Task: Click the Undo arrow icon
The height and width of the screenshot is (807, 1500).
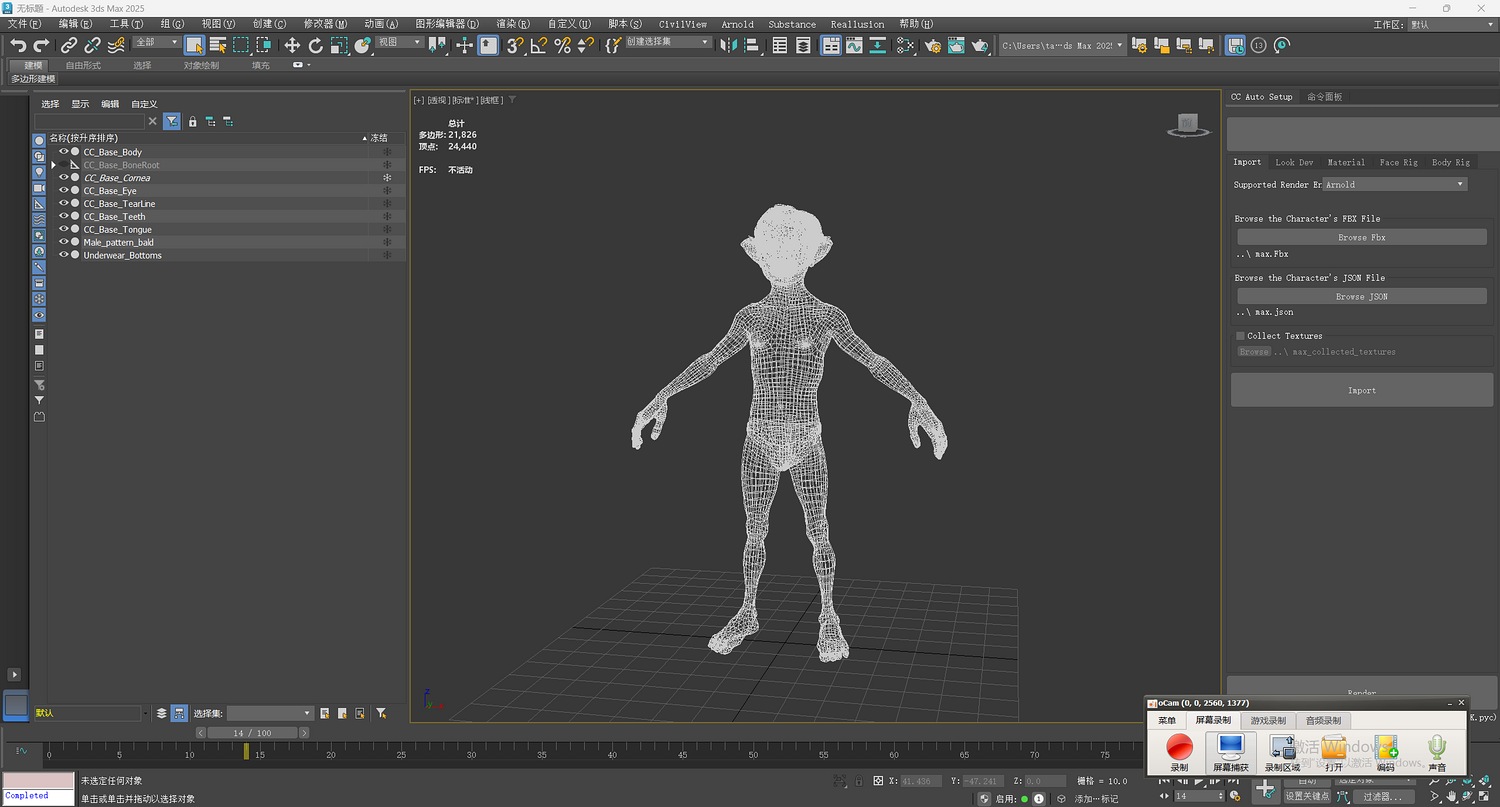Action: tap(18, 45)
